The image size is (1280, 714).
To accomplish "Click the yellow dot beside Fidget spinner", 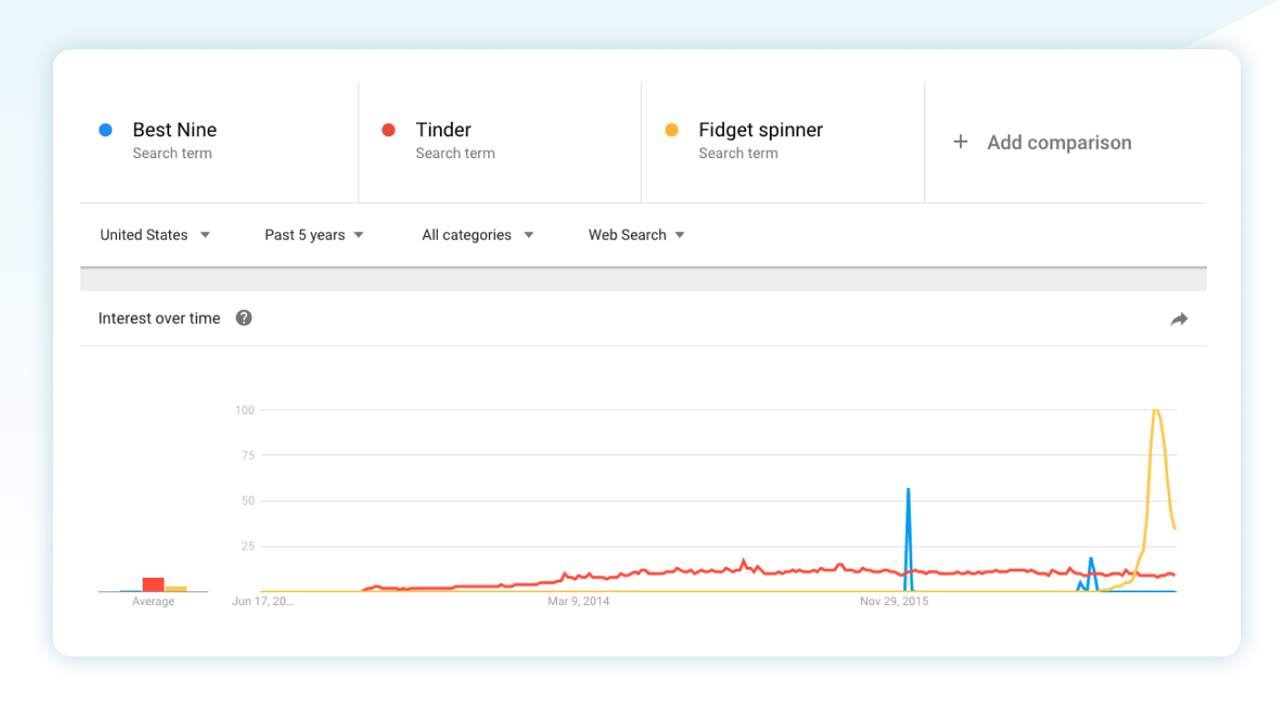I will point(672,130).
